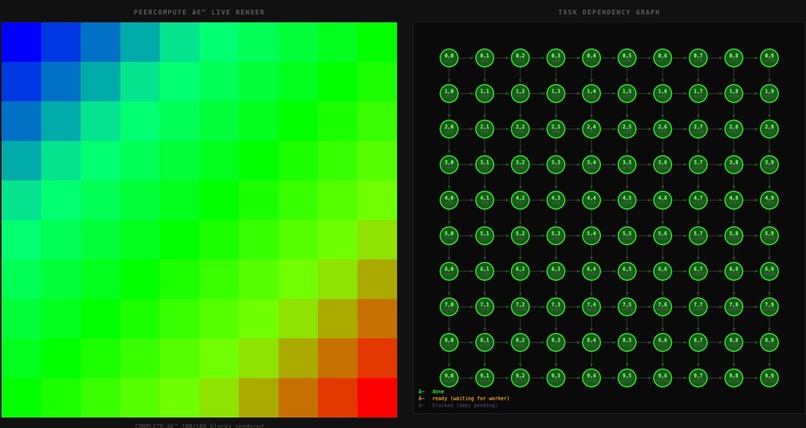
Task: Select graph node labeled 0,5
Action: tap(627, 58)
